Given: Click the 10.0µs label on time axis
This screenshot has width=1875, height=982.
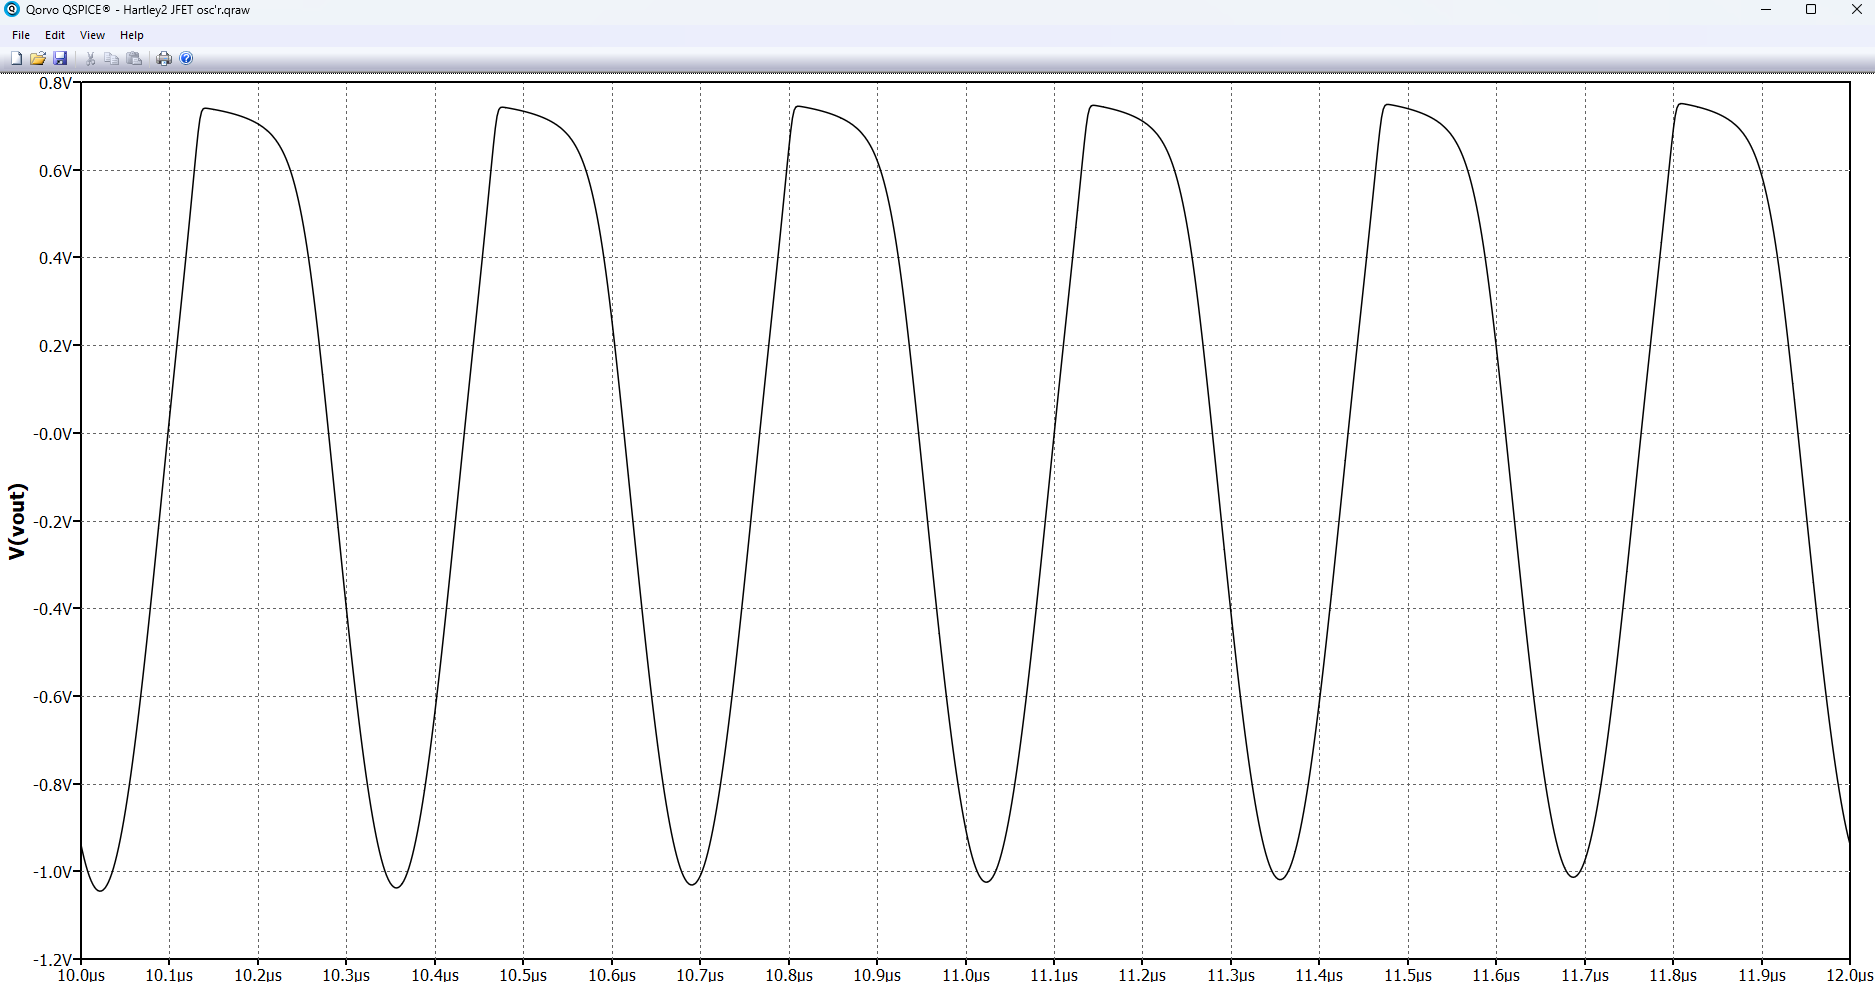Looking at the screenshot, I should 81,975.
